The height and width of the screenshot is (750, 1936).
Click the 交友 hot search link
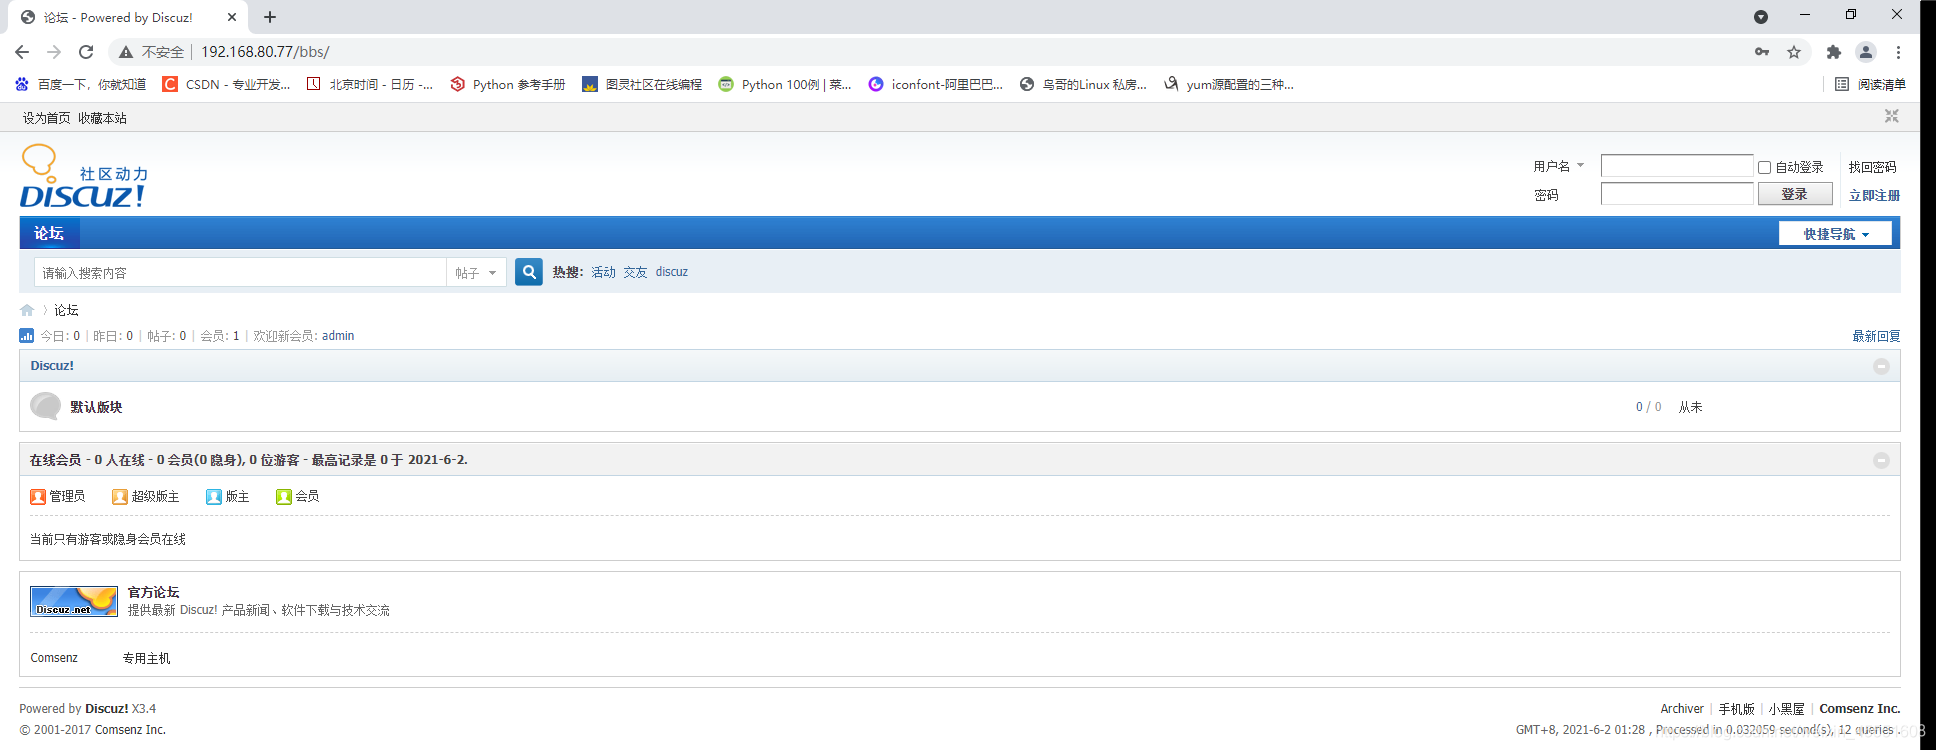click(636, 272)
